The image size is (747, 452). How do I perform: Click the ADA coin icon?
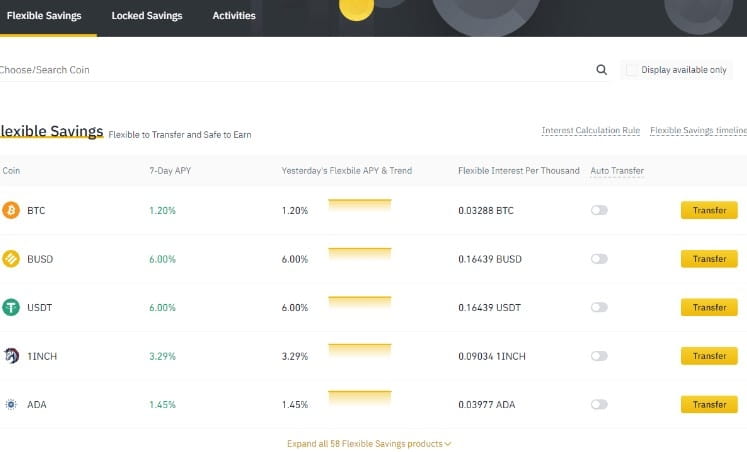point(11,404)
